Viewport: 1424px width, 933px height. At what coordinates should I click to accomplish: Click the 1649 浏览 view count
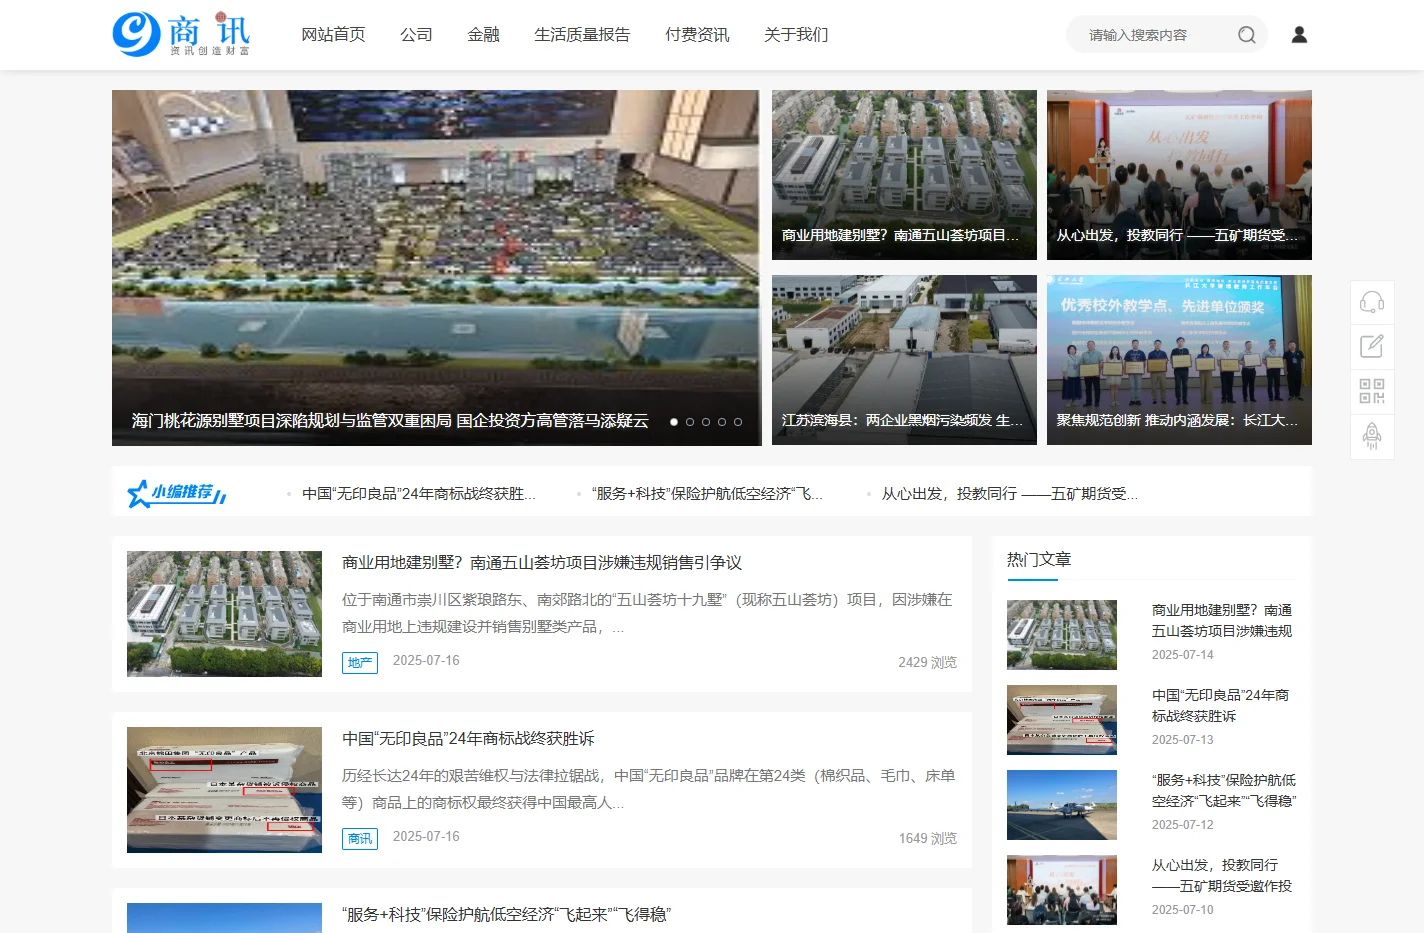pos(927,838)
